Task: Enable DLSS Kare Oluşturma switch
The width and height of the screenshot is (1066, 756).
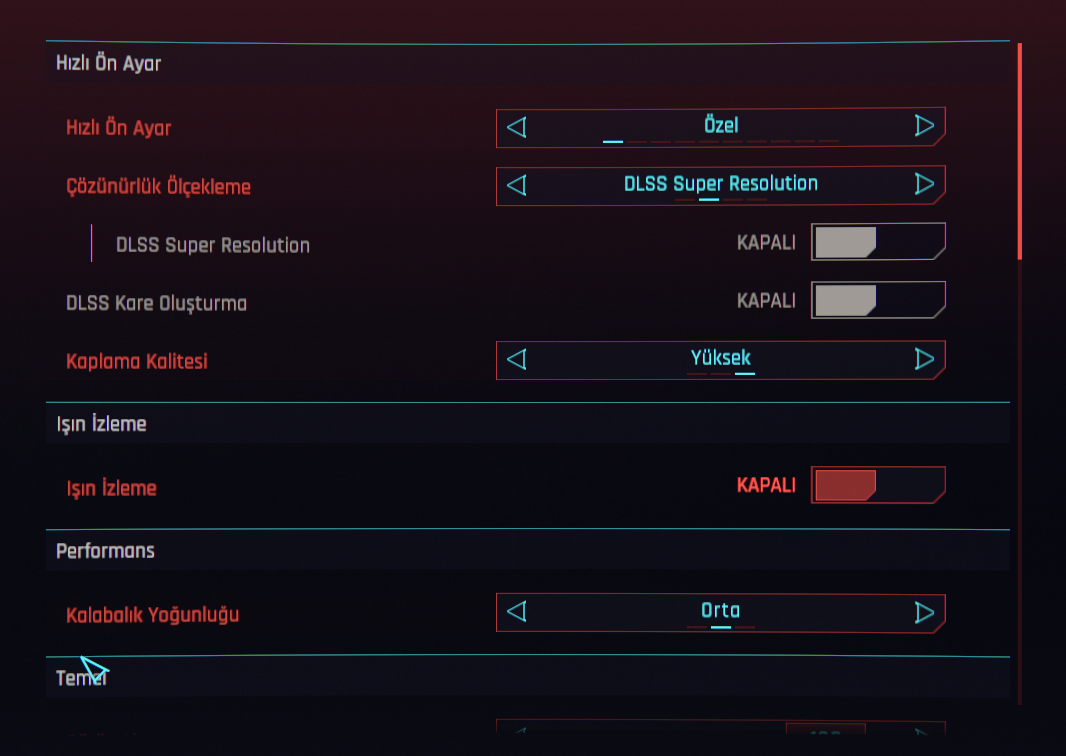Action: coord(877,300)
